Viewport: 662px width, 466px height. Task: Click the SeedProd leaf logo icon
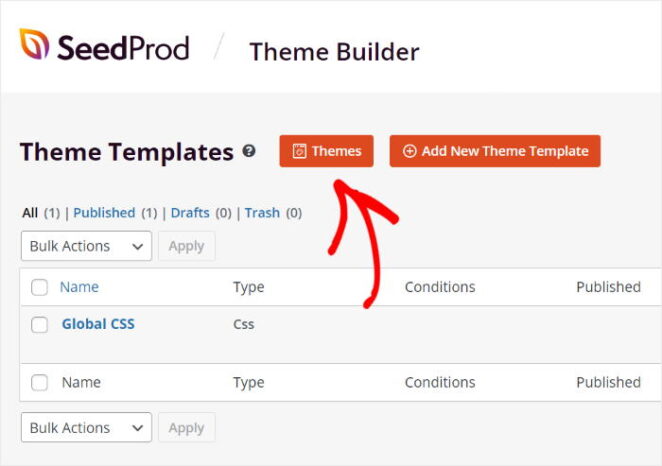pos(35,45)
